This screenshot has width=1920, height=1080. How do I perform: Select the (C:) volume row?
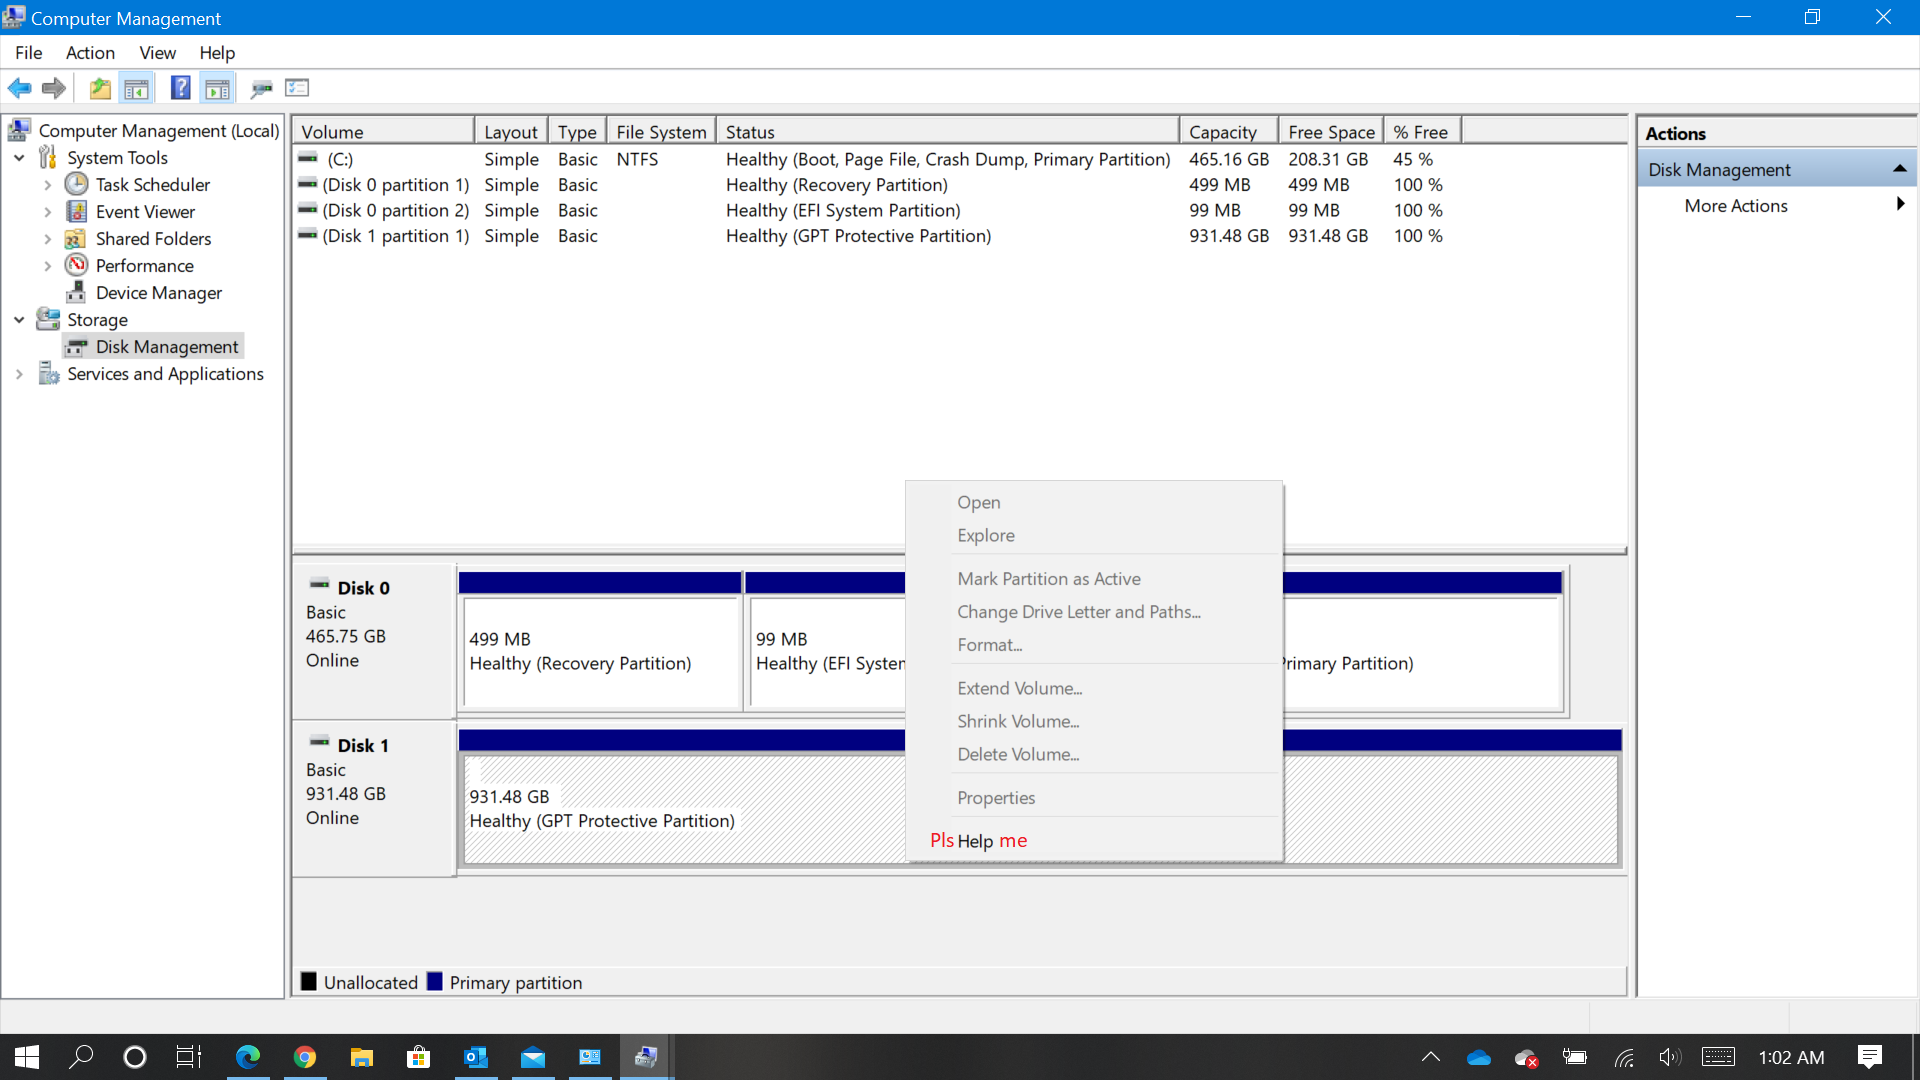[x=870, y=159]
